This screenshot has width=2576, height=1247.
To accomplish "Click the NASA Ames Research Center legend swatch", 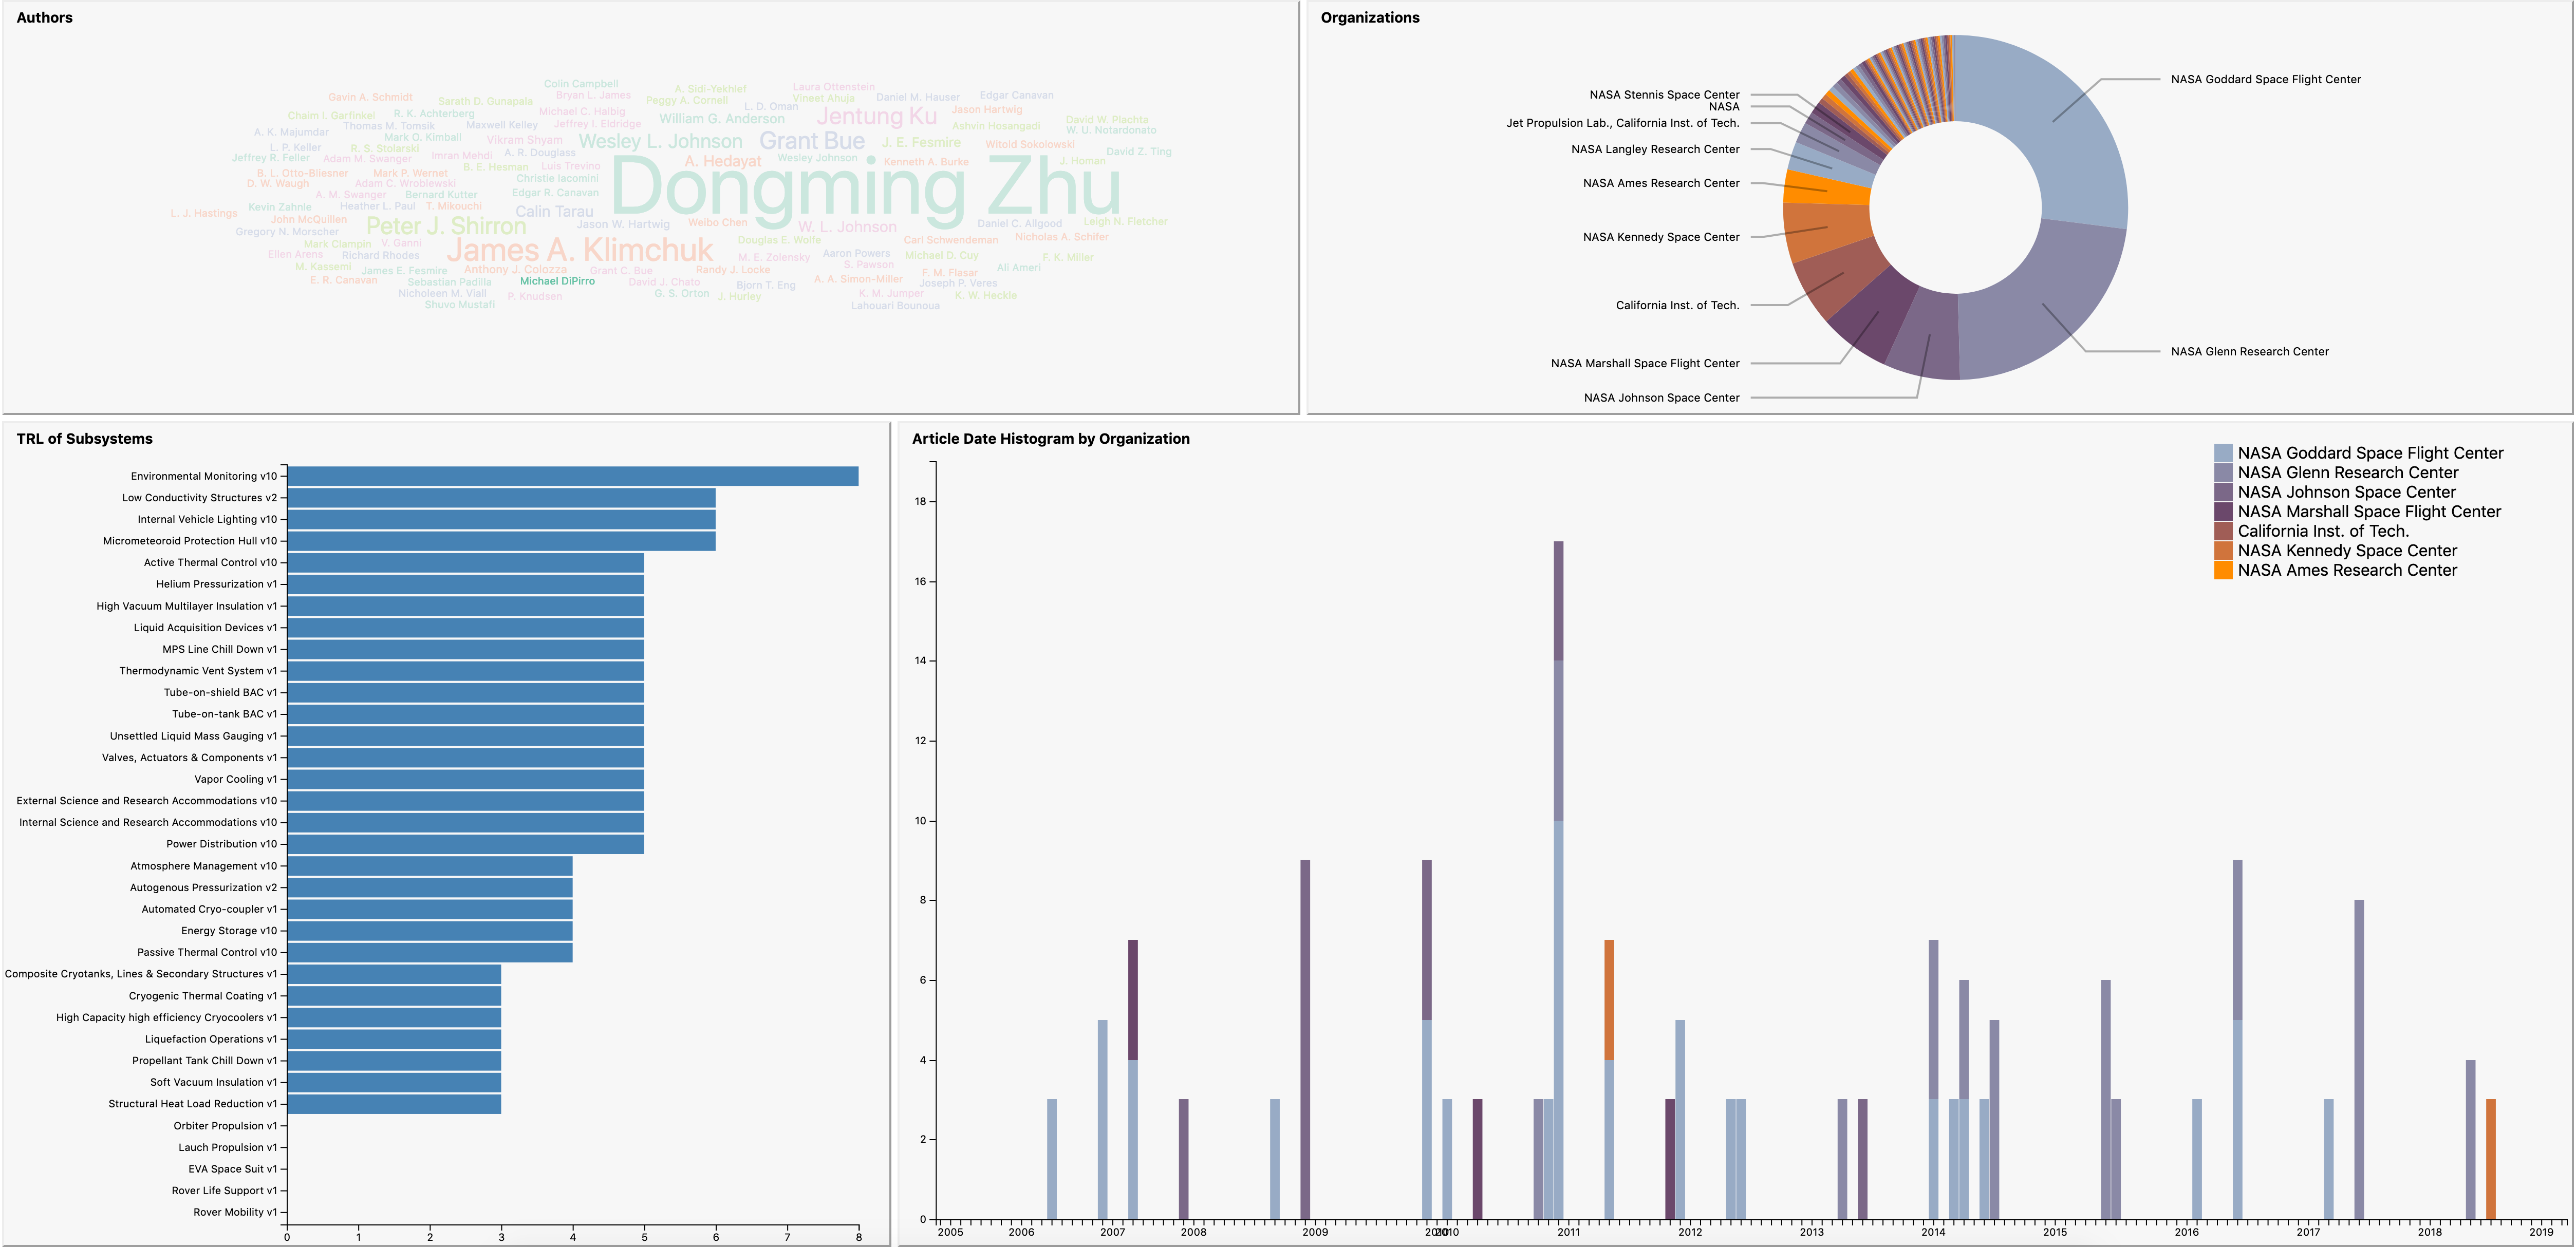I will pos(2223,570).
